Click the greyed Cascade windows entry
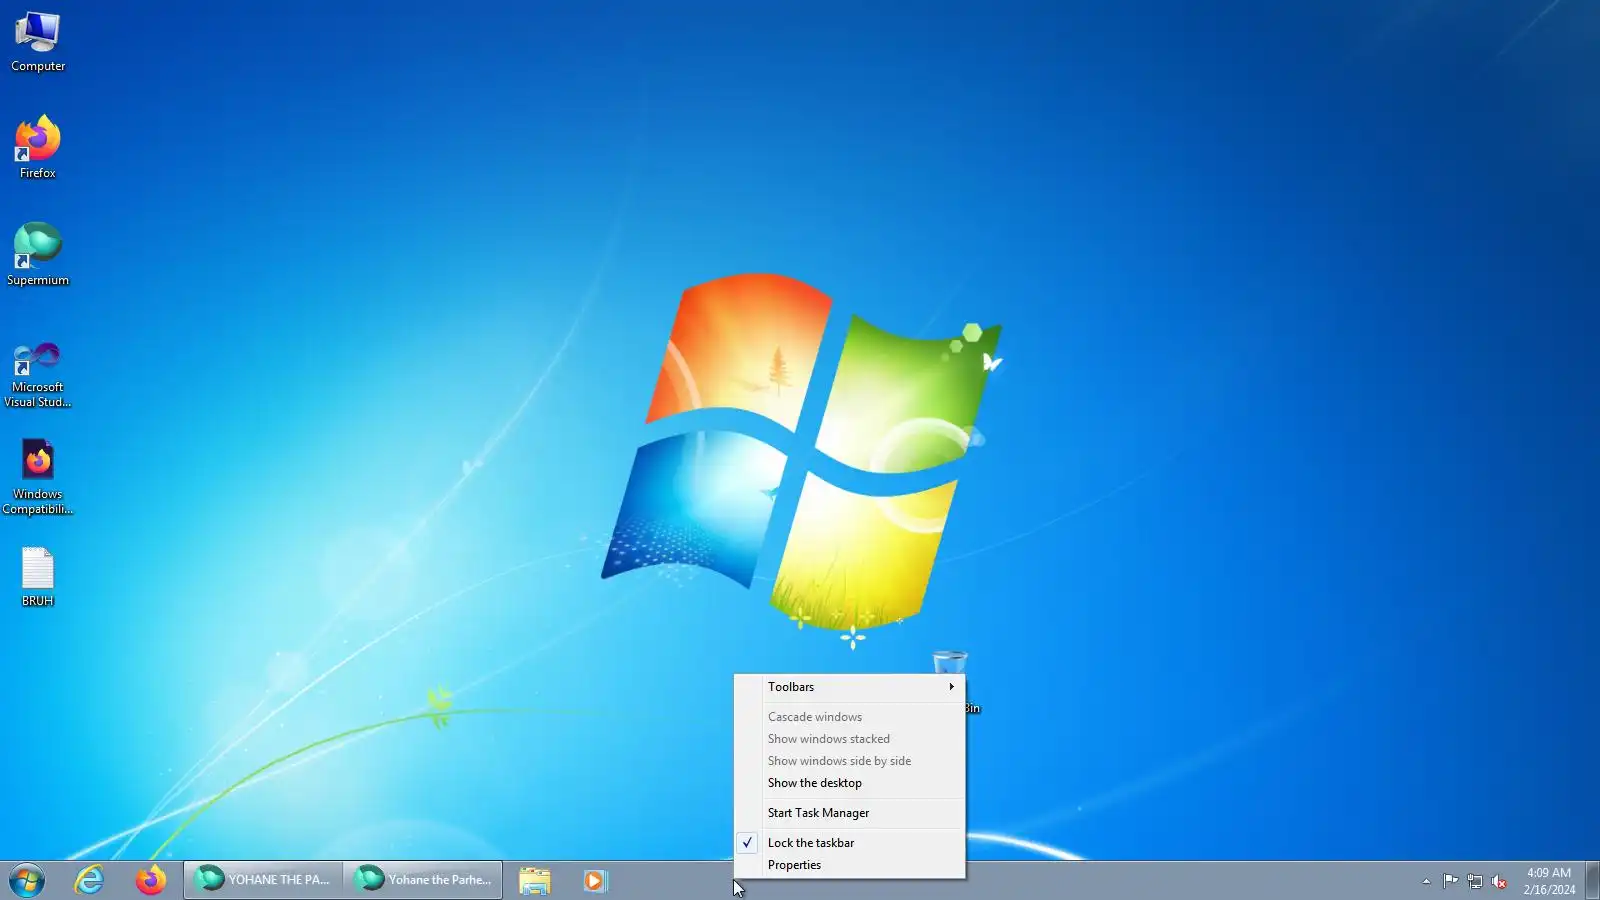Screen dimensions: 1600x900 coord(850,717)
